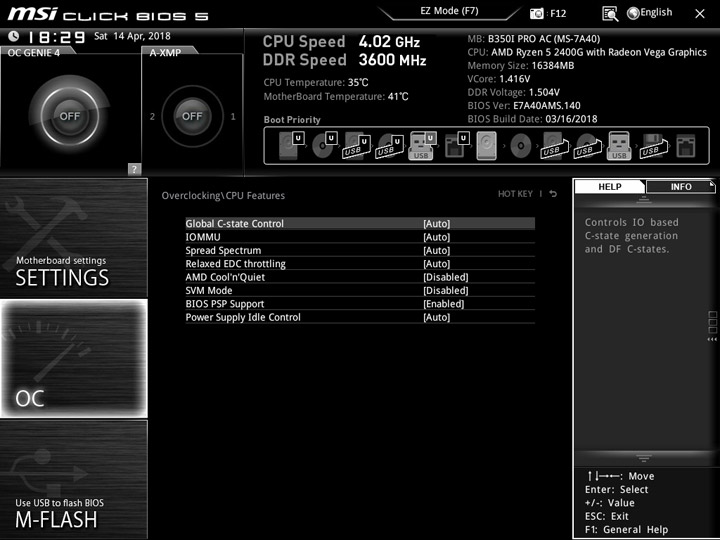Select the legacy USB key boot icon
720x540 pixels.
(619, 146)
